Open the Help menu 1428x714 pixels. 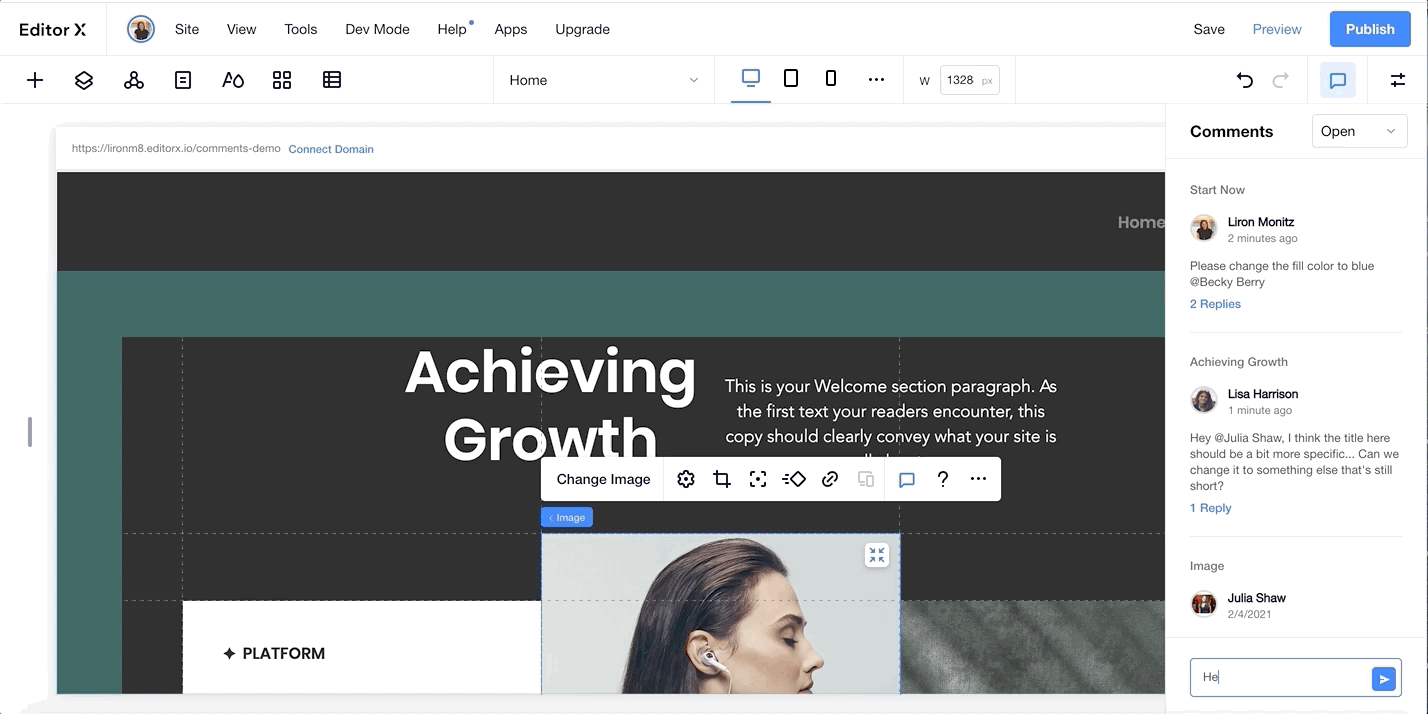pyautogui.click(x=452, y=29)
